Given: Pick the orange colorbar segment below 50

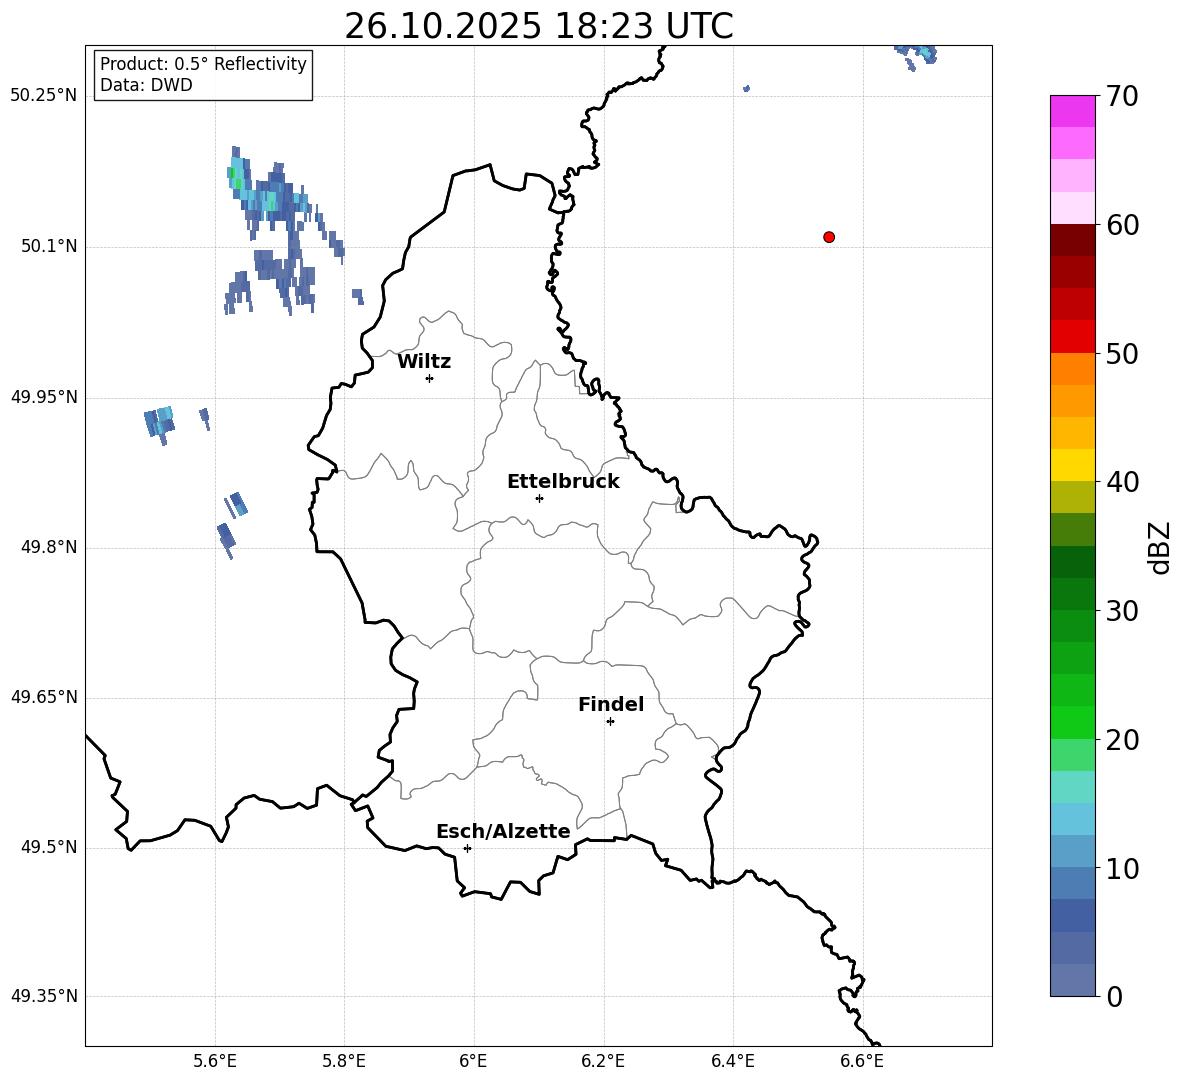Looking at the screenshot, I should (x=1072, y=368).
